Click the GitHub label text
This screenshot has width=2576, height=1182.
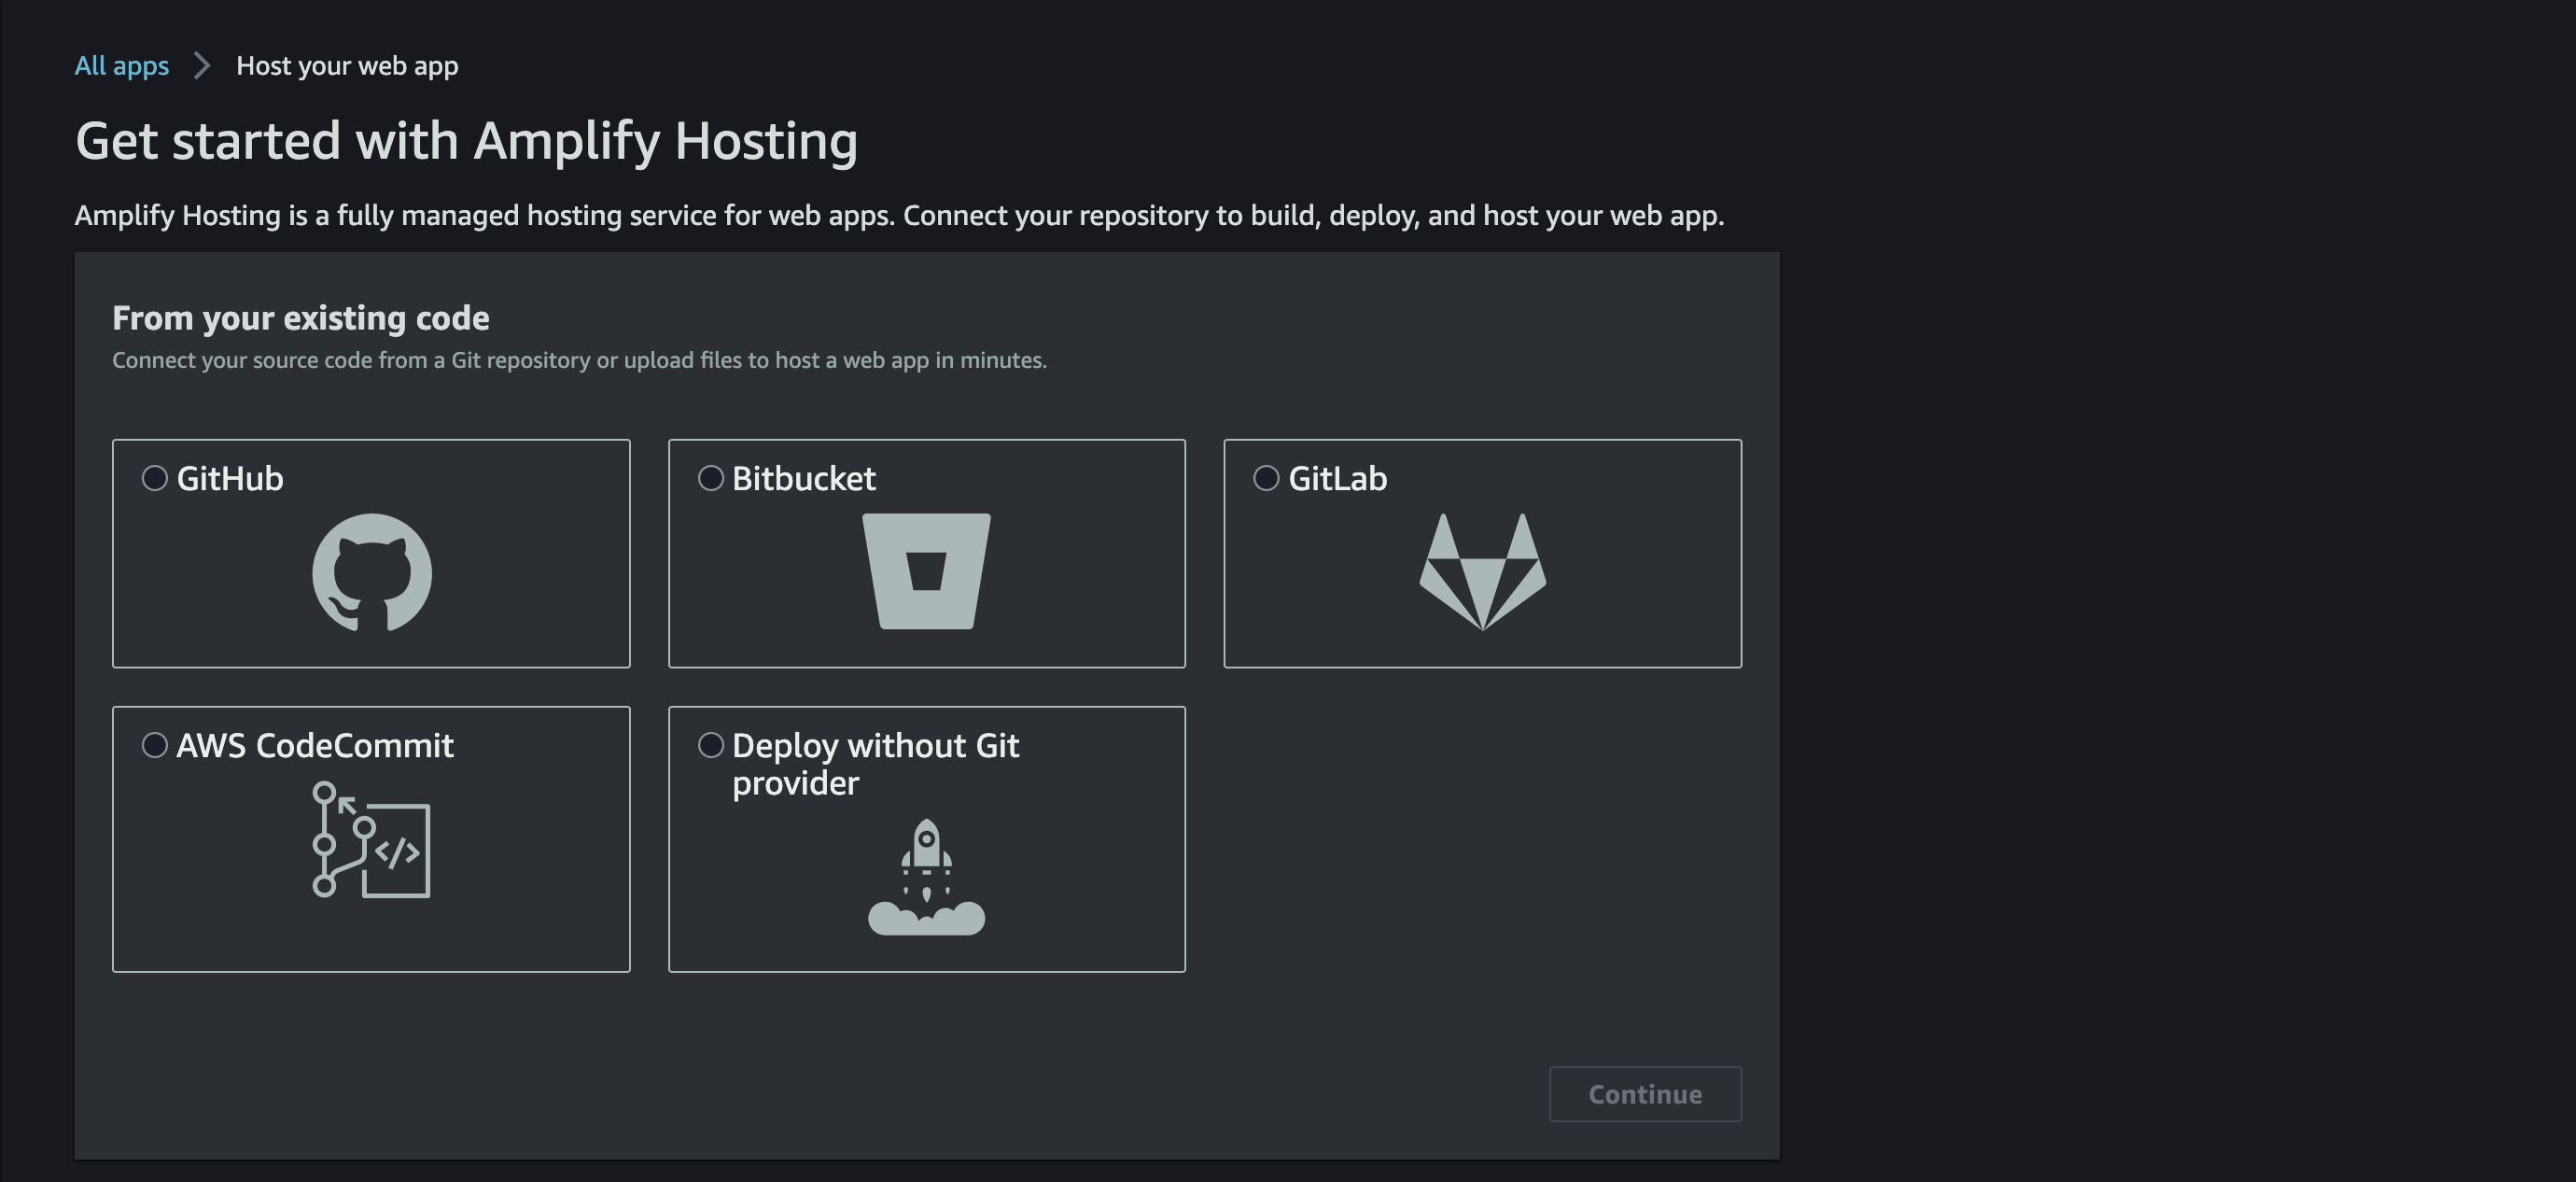click(x=230, y=478)
